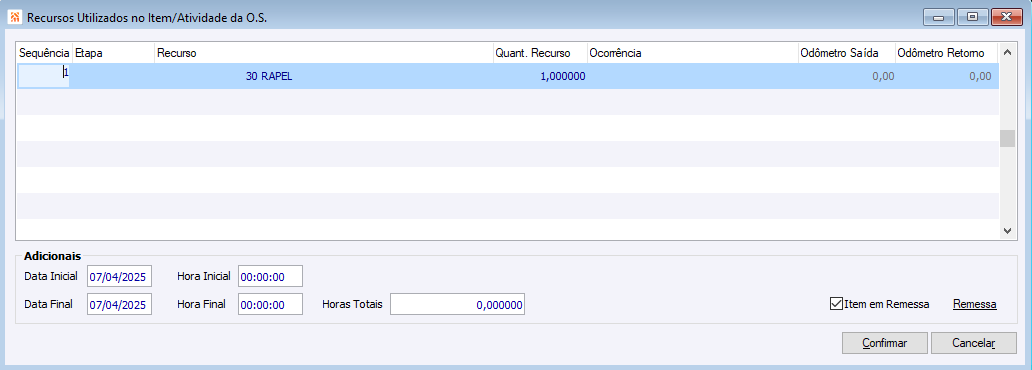Click the Sequência cell with value 1
This screenshot has width=1032, height=370.
[44, 76]
